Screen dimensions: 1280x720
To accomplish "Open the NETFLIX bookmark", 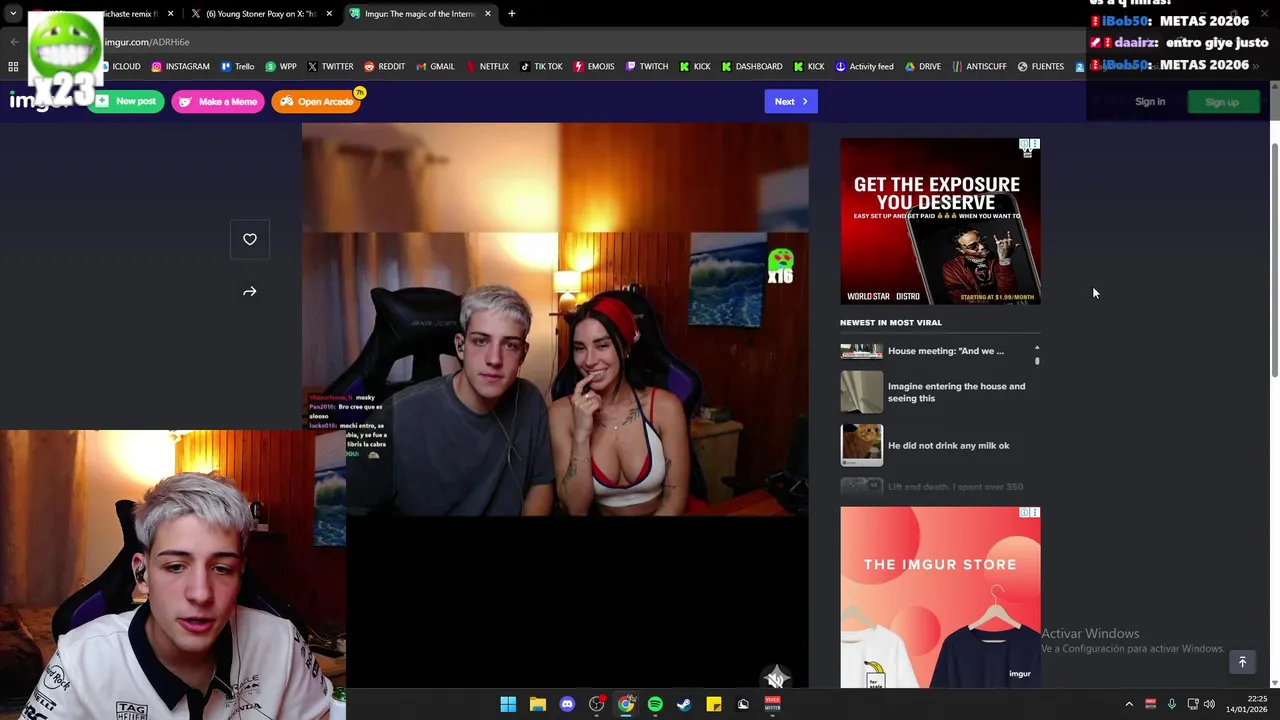I will point(487,67).
